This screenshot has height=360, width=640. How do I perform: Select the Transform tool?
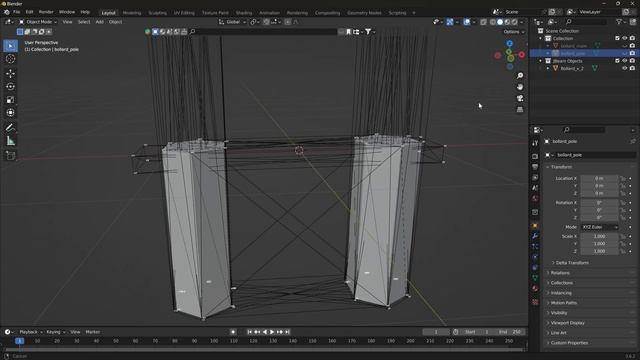tap(11, 113)
